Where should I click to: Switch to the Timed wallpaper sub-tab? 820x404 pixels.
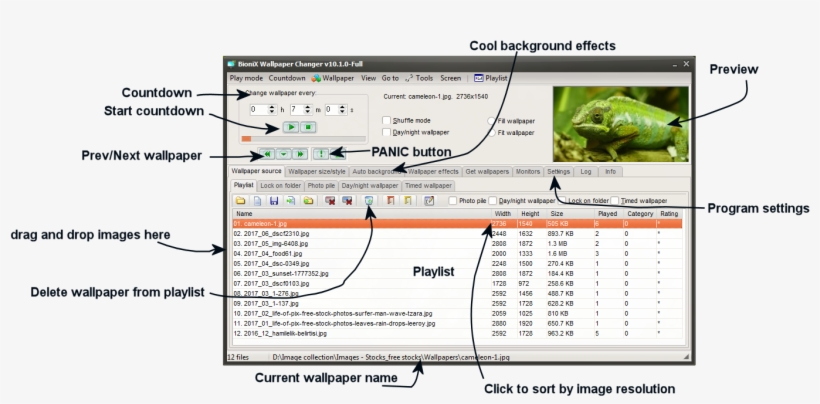(x=428, y=186)
